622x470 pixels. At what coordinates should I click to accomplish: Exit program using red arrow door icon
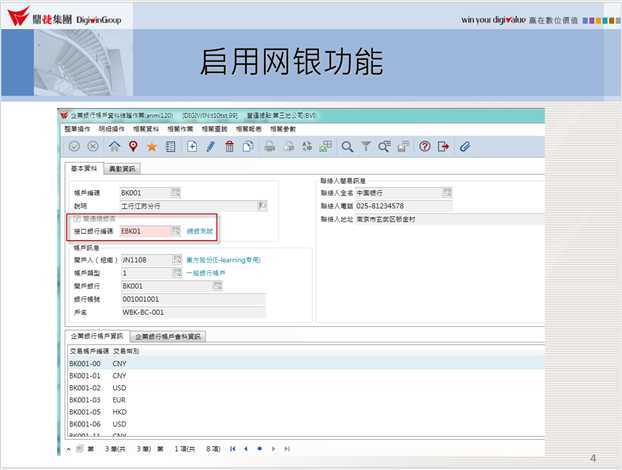[443, 146]
